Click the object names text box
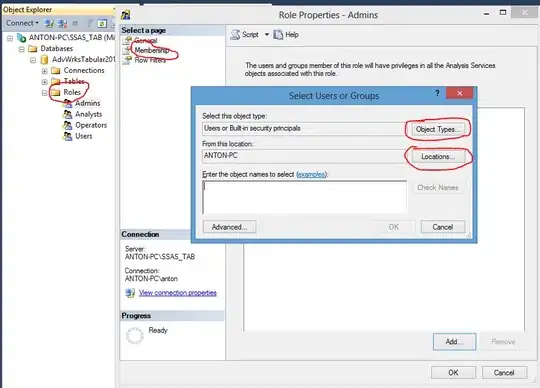540x388 pixels. click(304, 197)
